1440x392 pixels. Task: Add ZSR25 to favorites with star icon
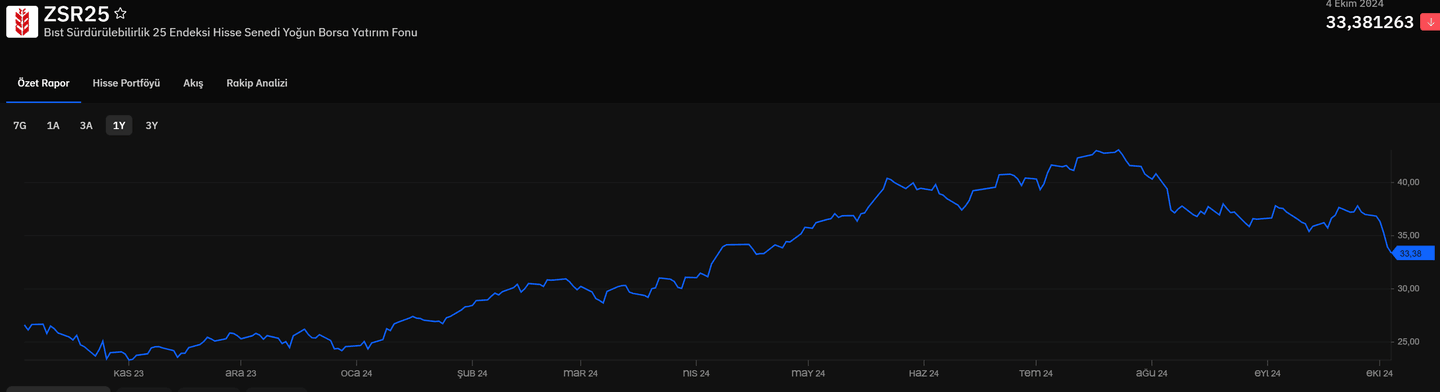(120, 14)
